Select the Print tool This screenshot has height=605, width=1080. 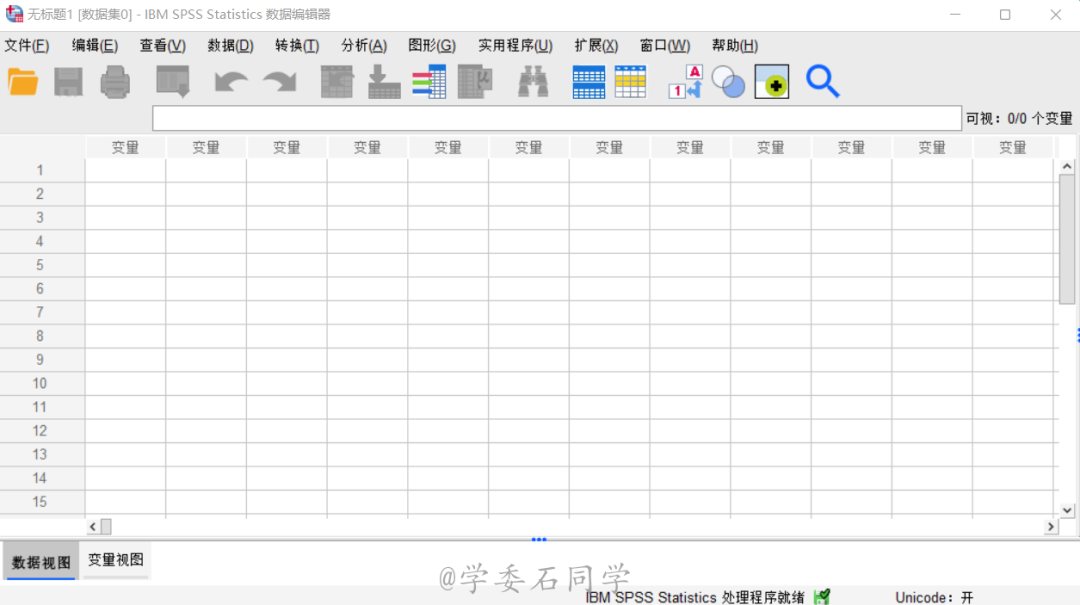pyautogui.click(x=114, y=82)
